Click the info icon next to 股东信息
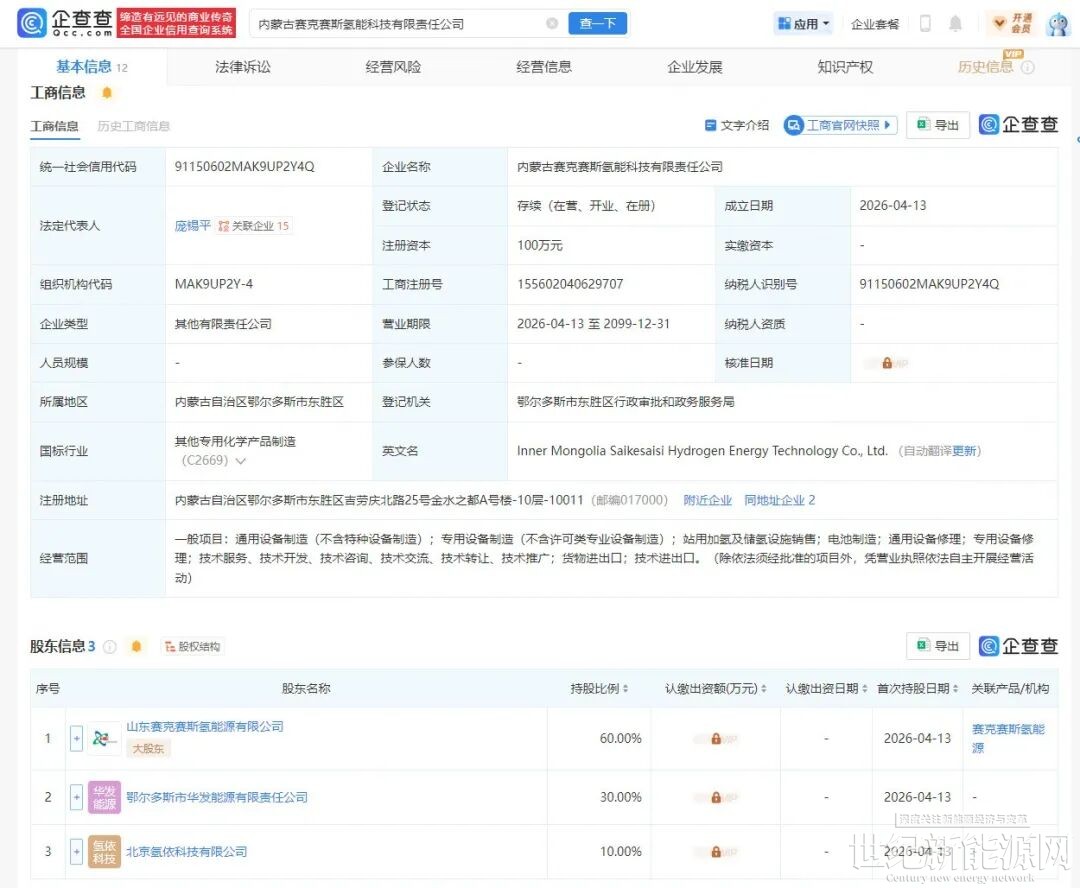Image resolution: width=1080 pixels, height=888 pixels. pos(110,647)
